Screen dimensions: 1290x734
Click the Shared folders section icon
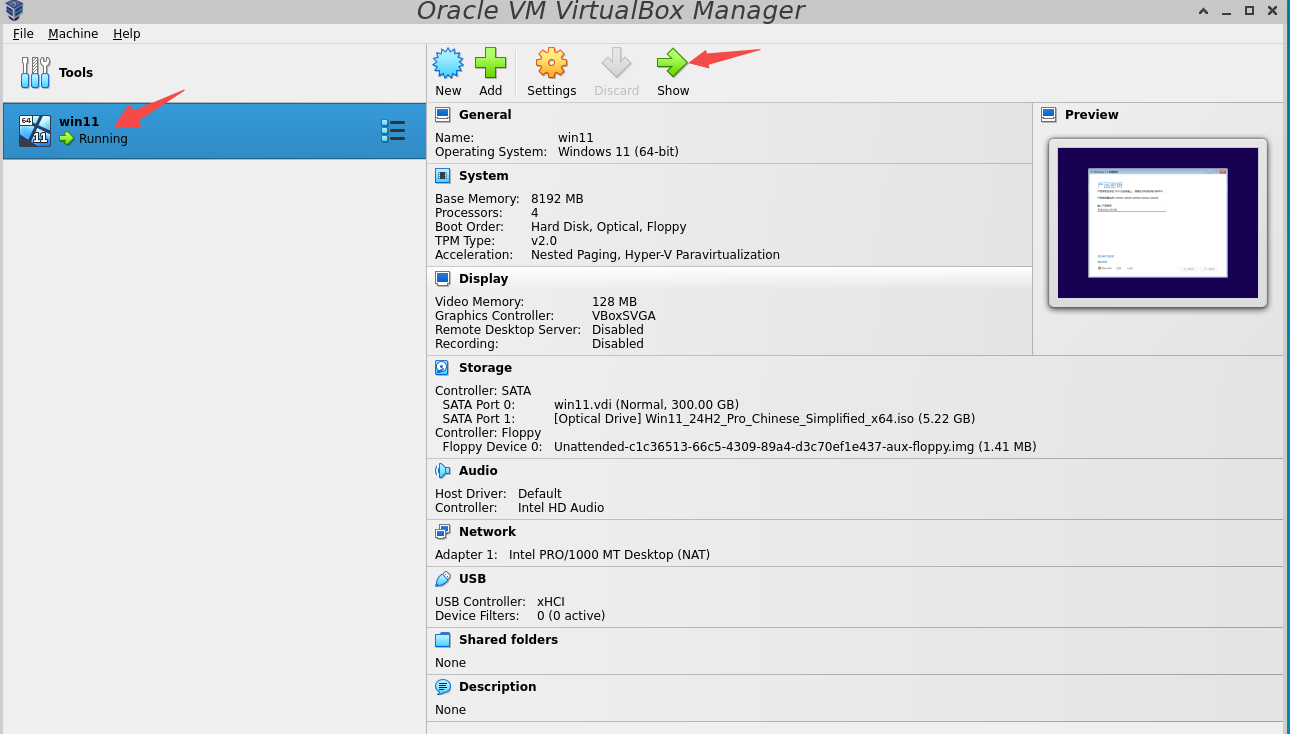[x=443, y=640]
